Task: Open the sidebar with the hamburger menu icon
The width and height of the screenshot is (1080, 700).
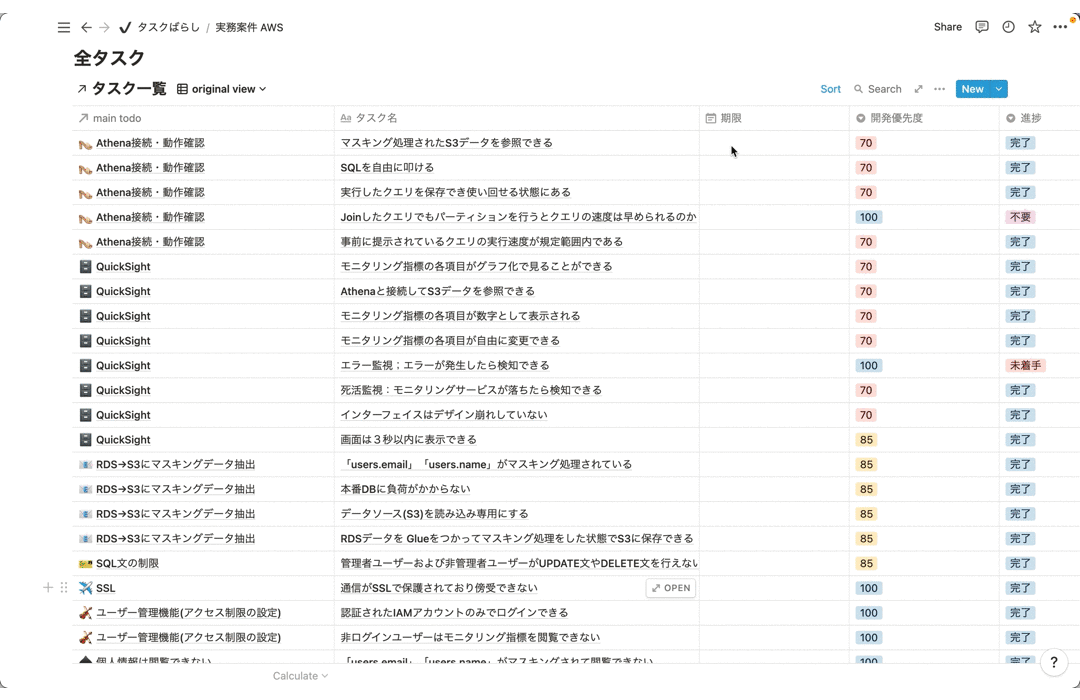Action: (63, 27)
